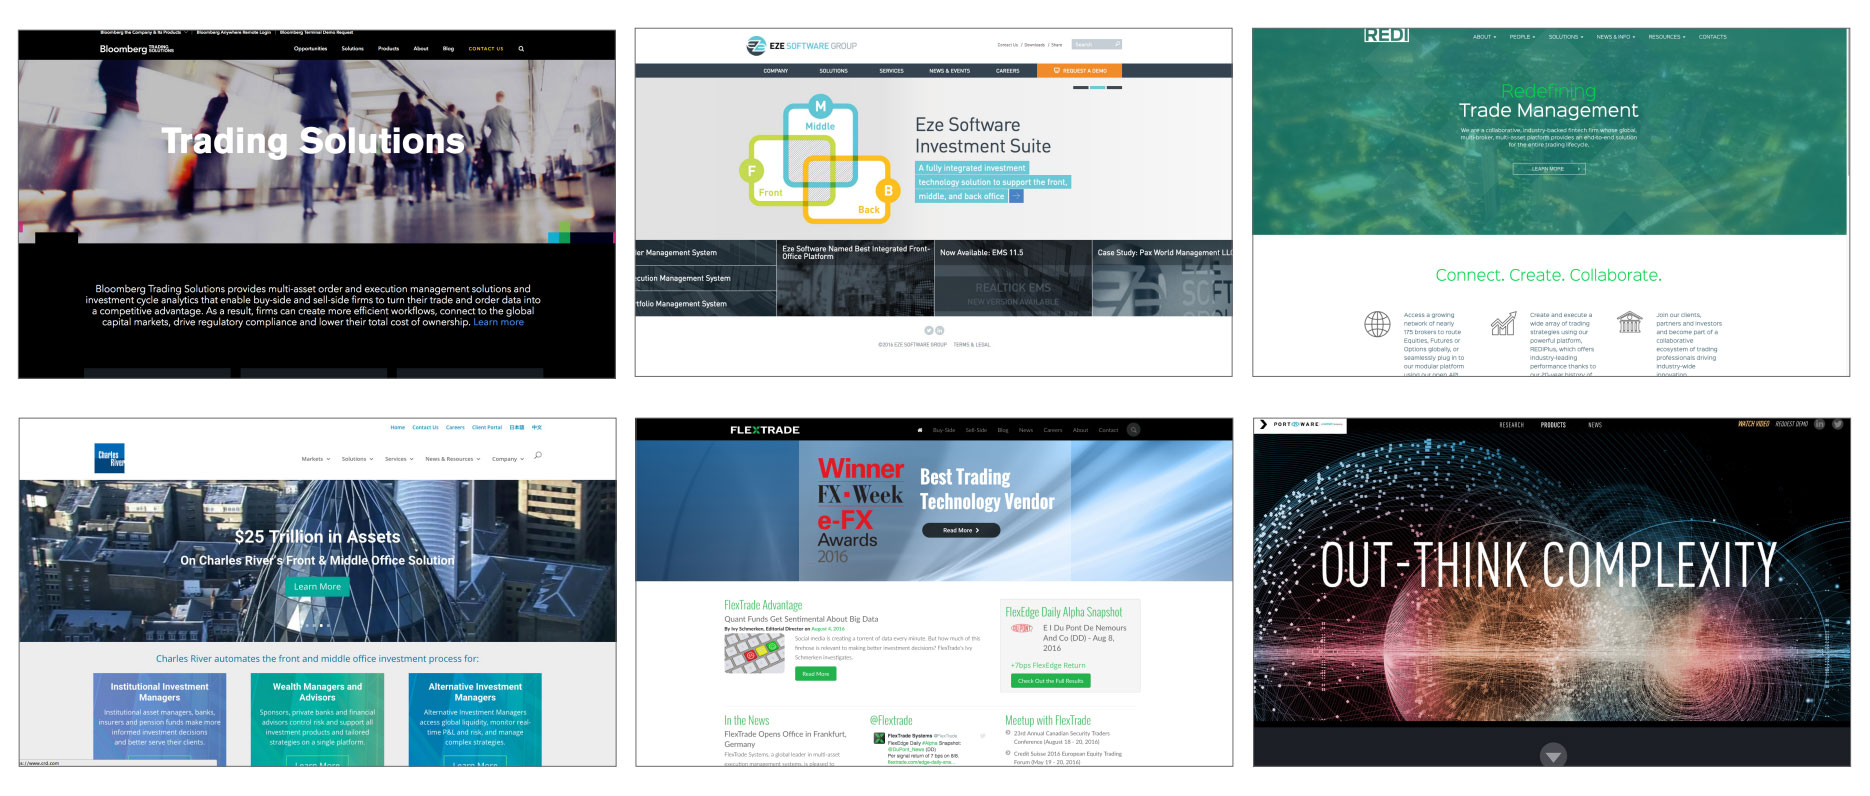Expand the REDI Resources dropdown menu
Viewport: 1870px width, 796px height.
coord(1666,37)
